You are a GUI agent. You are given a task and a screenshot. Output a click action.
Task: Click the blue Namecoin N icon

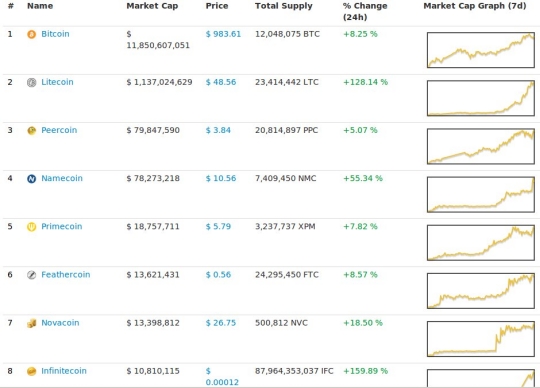click(x=31, y=179)
